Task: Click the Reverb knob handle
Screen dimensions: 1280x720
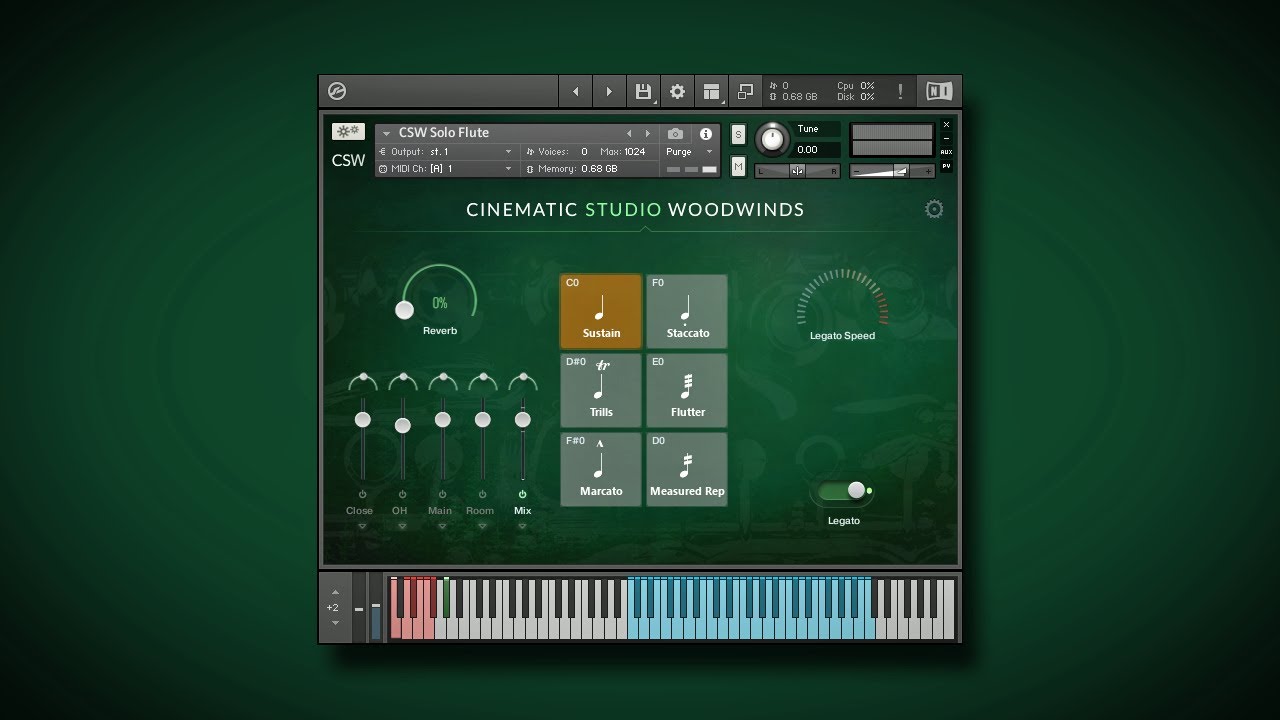Action: [x=404, y=310]
